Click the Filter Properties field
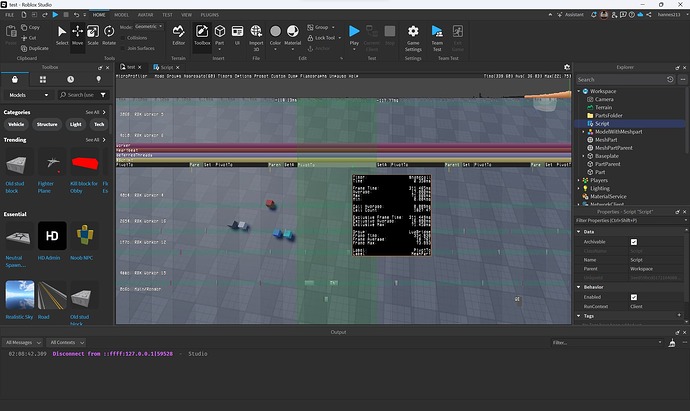 (630, 220)
